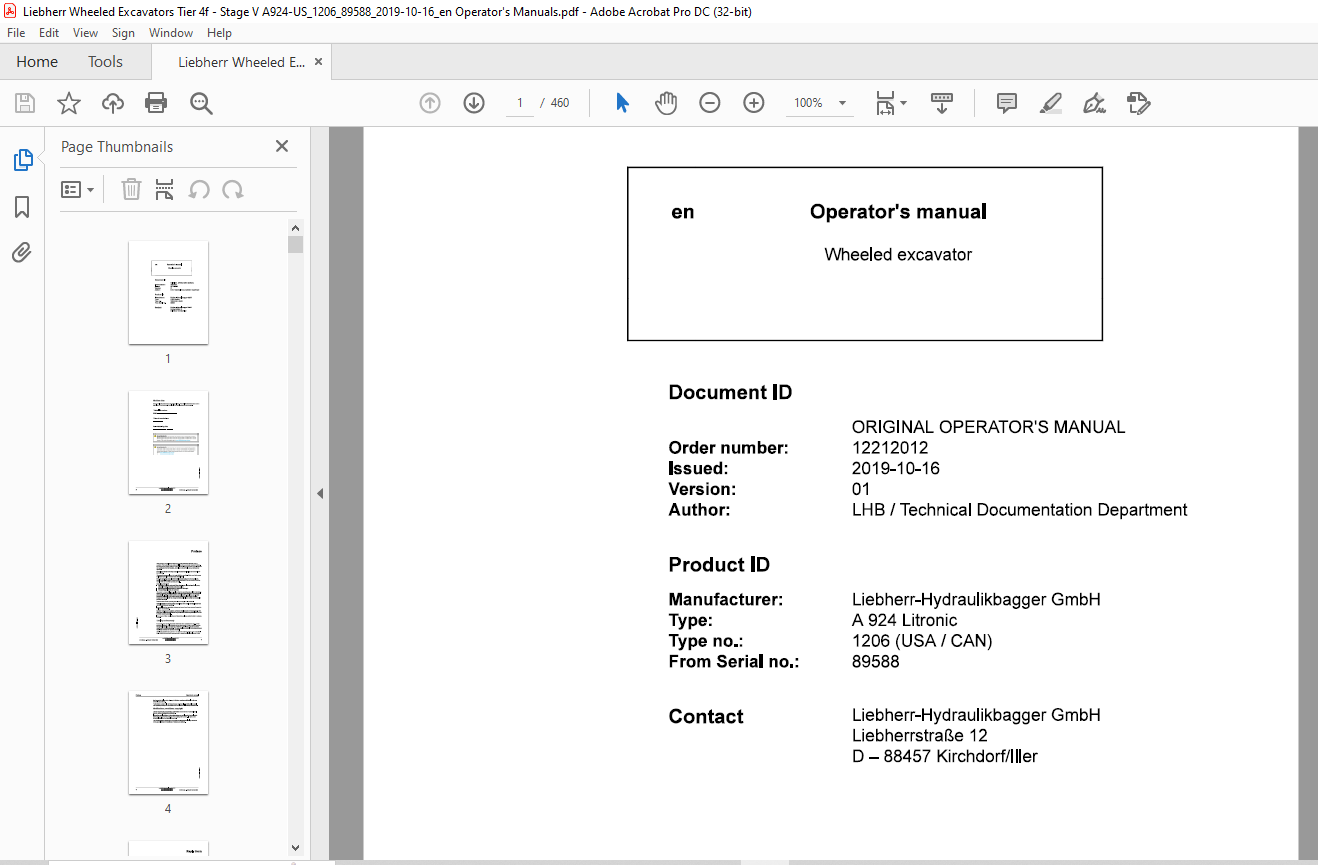Image resolution: width=1318 pixels, height=865 pixels.
Task: Zoom out with minus icon
Action: pyautogui.click(x=710, y=103)
